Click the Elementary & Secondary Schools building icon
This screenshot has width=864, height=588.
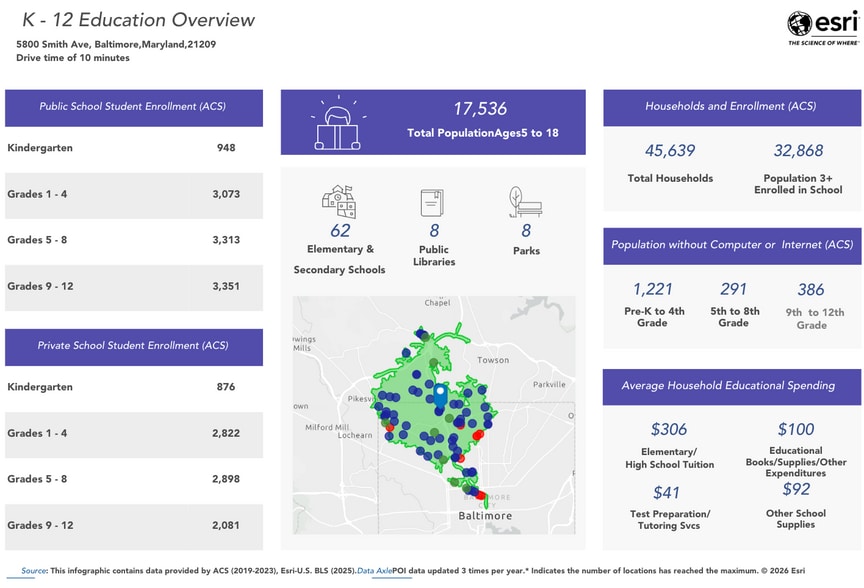coord(340,201)
